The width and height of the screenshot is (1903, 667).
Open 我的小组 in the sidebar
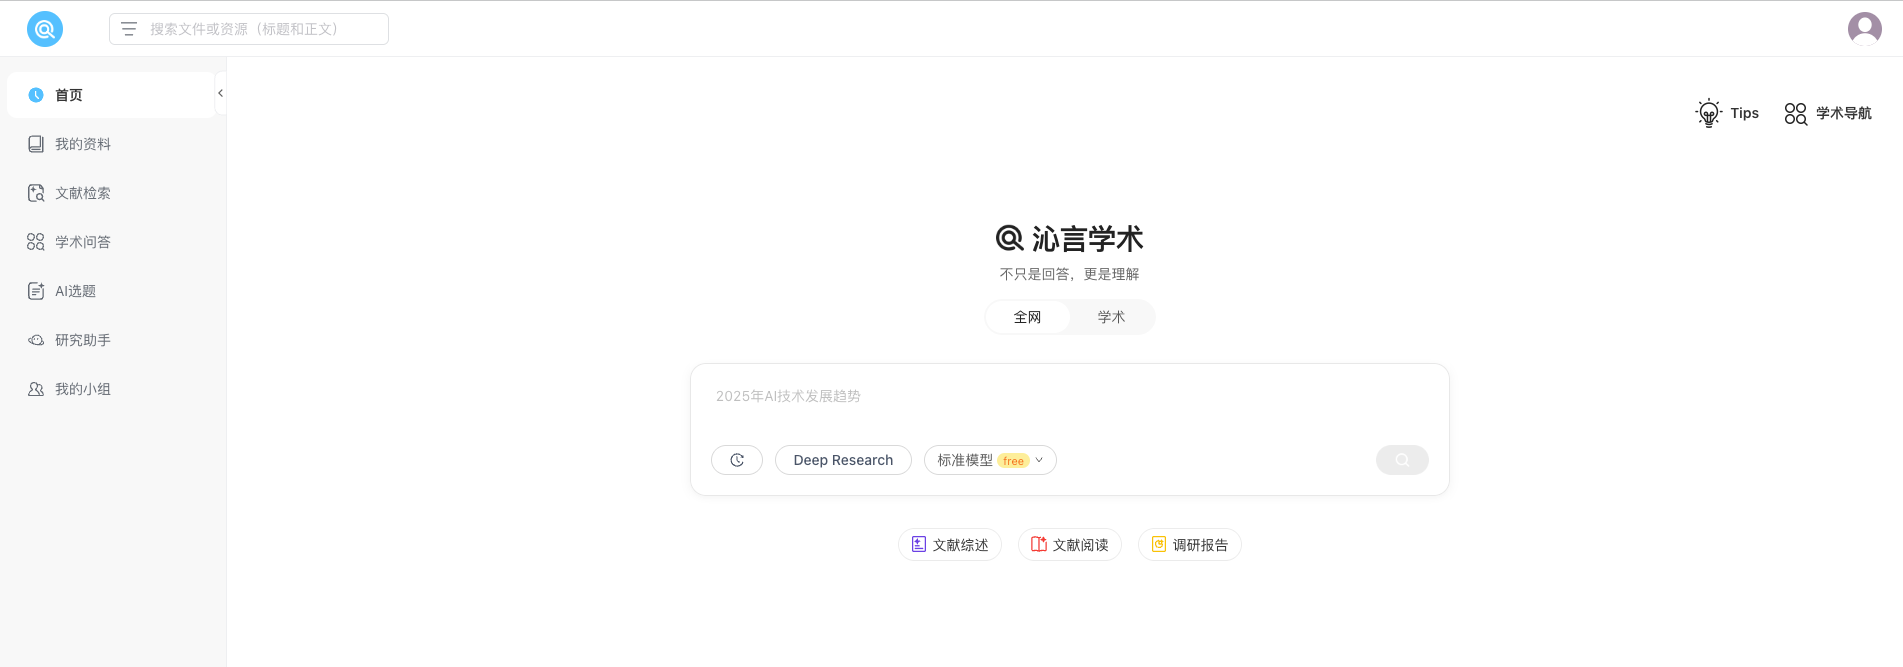[x=112, y=389]
